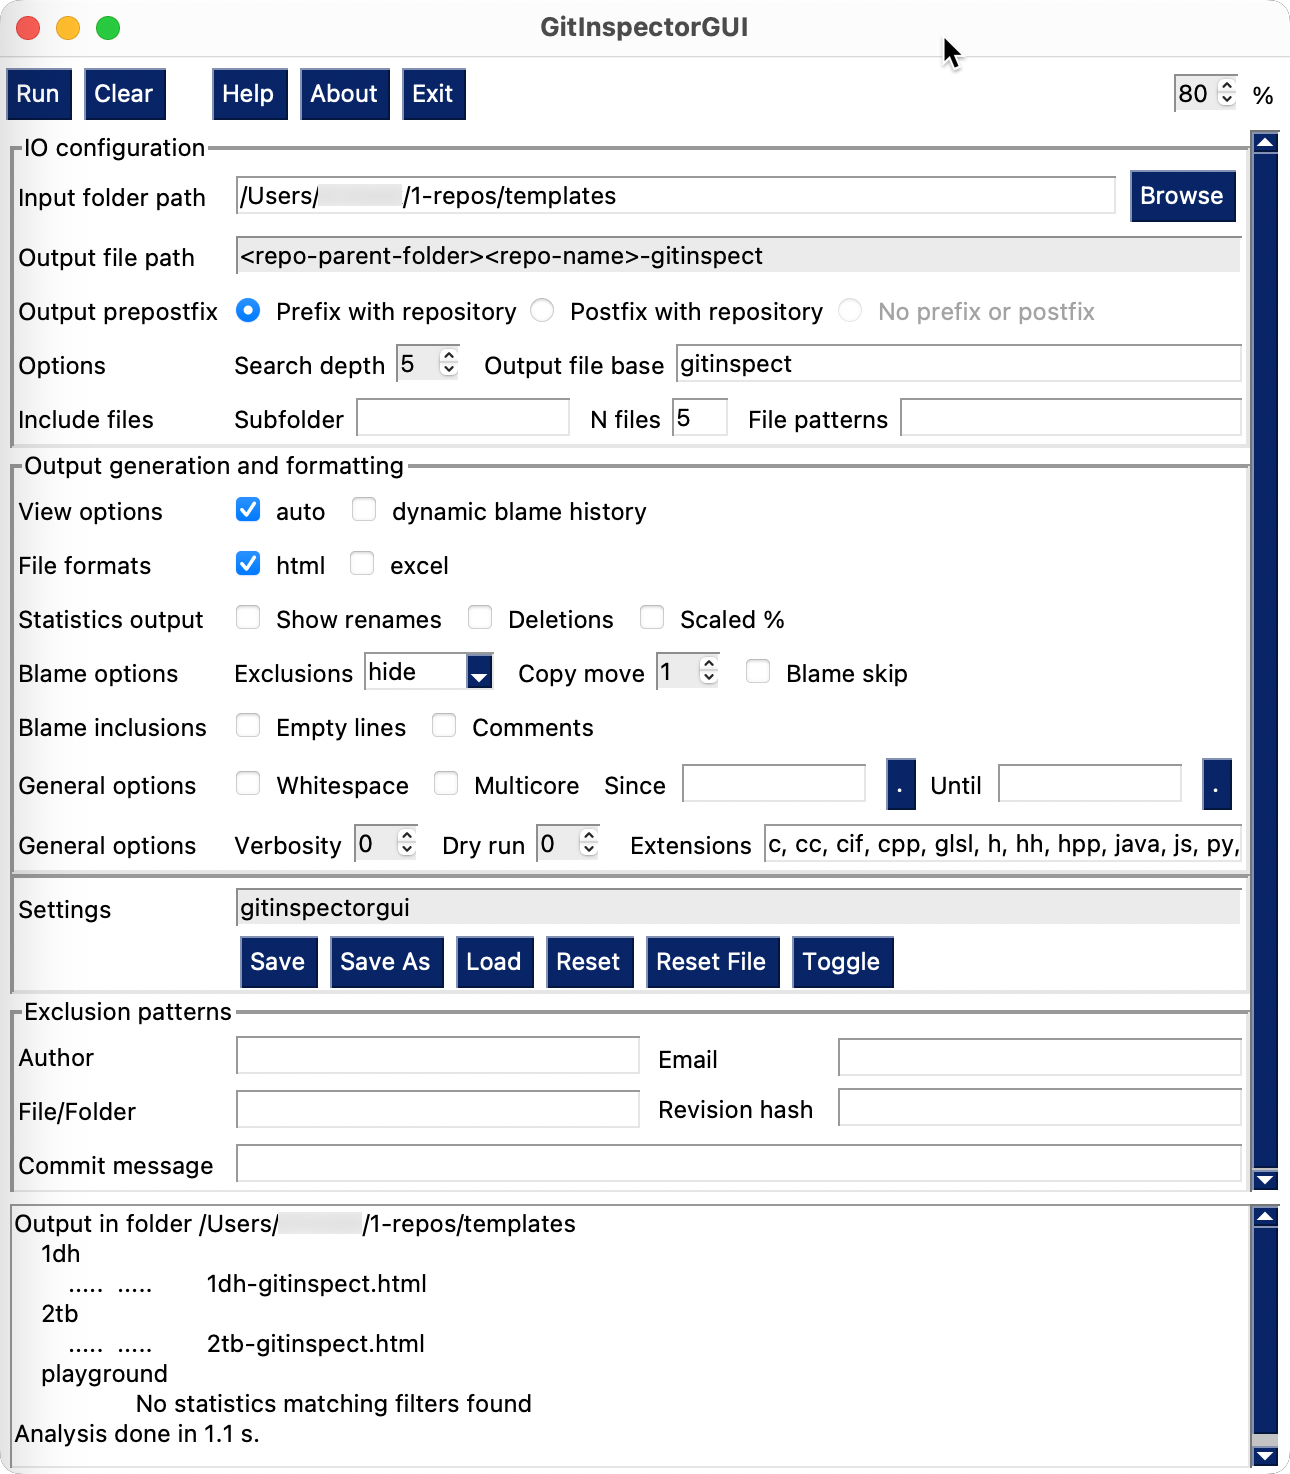Enable Whitespace general option

(x=248, y=784)
